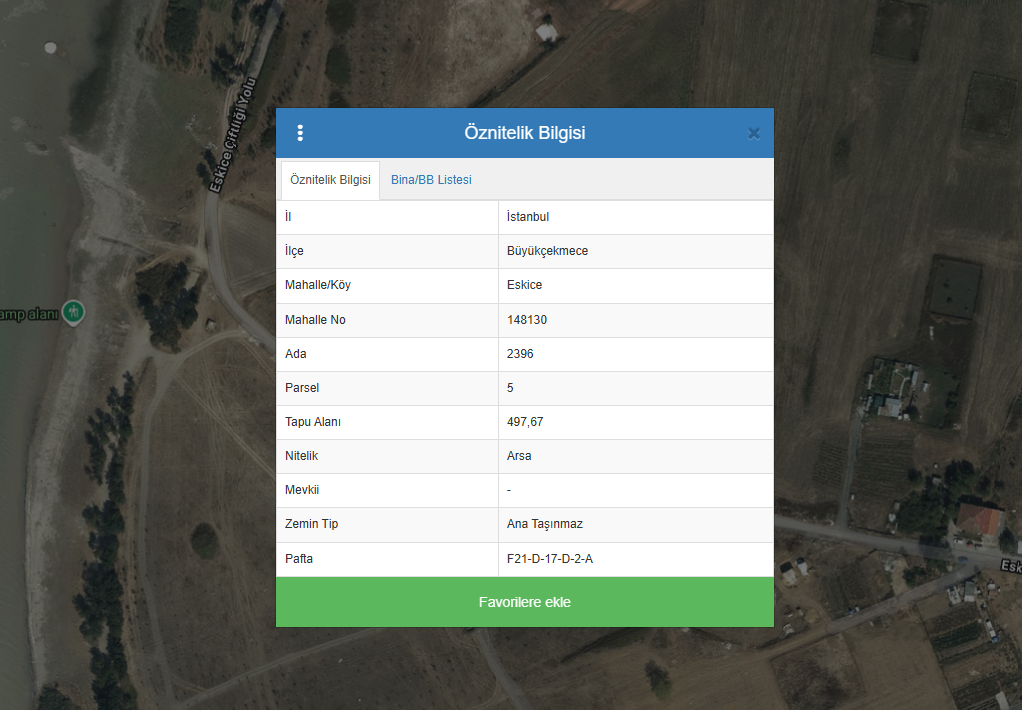Image resolution: width=1022 pixels, height=710 pixels.
Task: Click the Pafta value F21-D-17-D-2-A
Action: [x=550, y=559]
